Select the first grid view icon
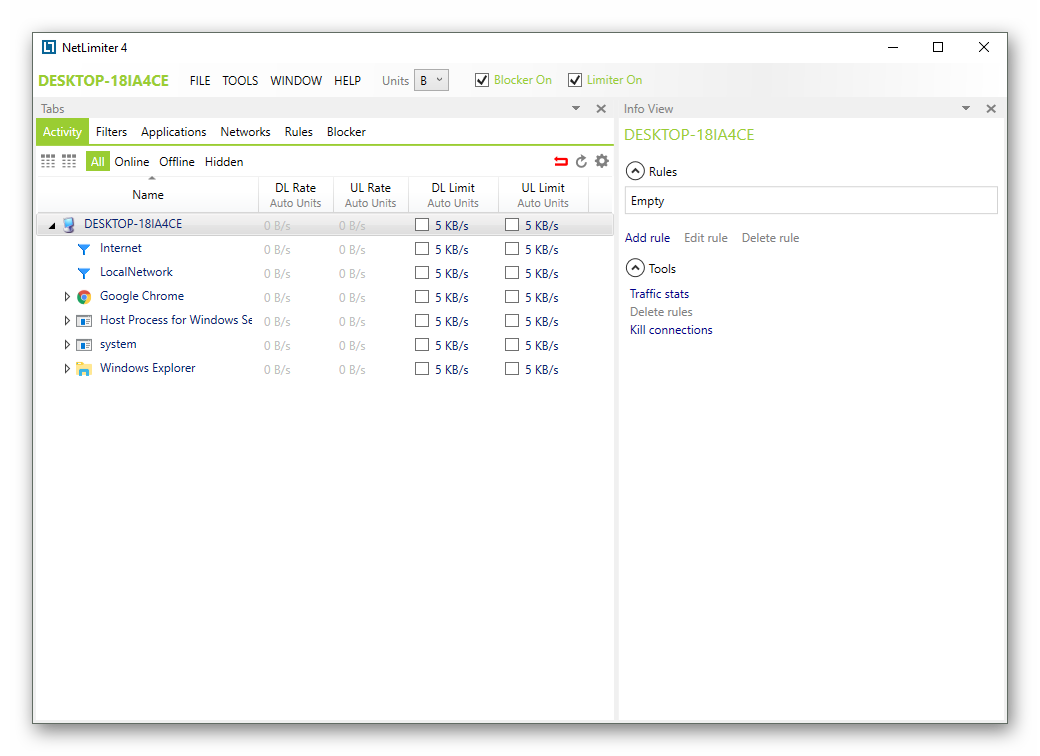 tap(48, 161)
